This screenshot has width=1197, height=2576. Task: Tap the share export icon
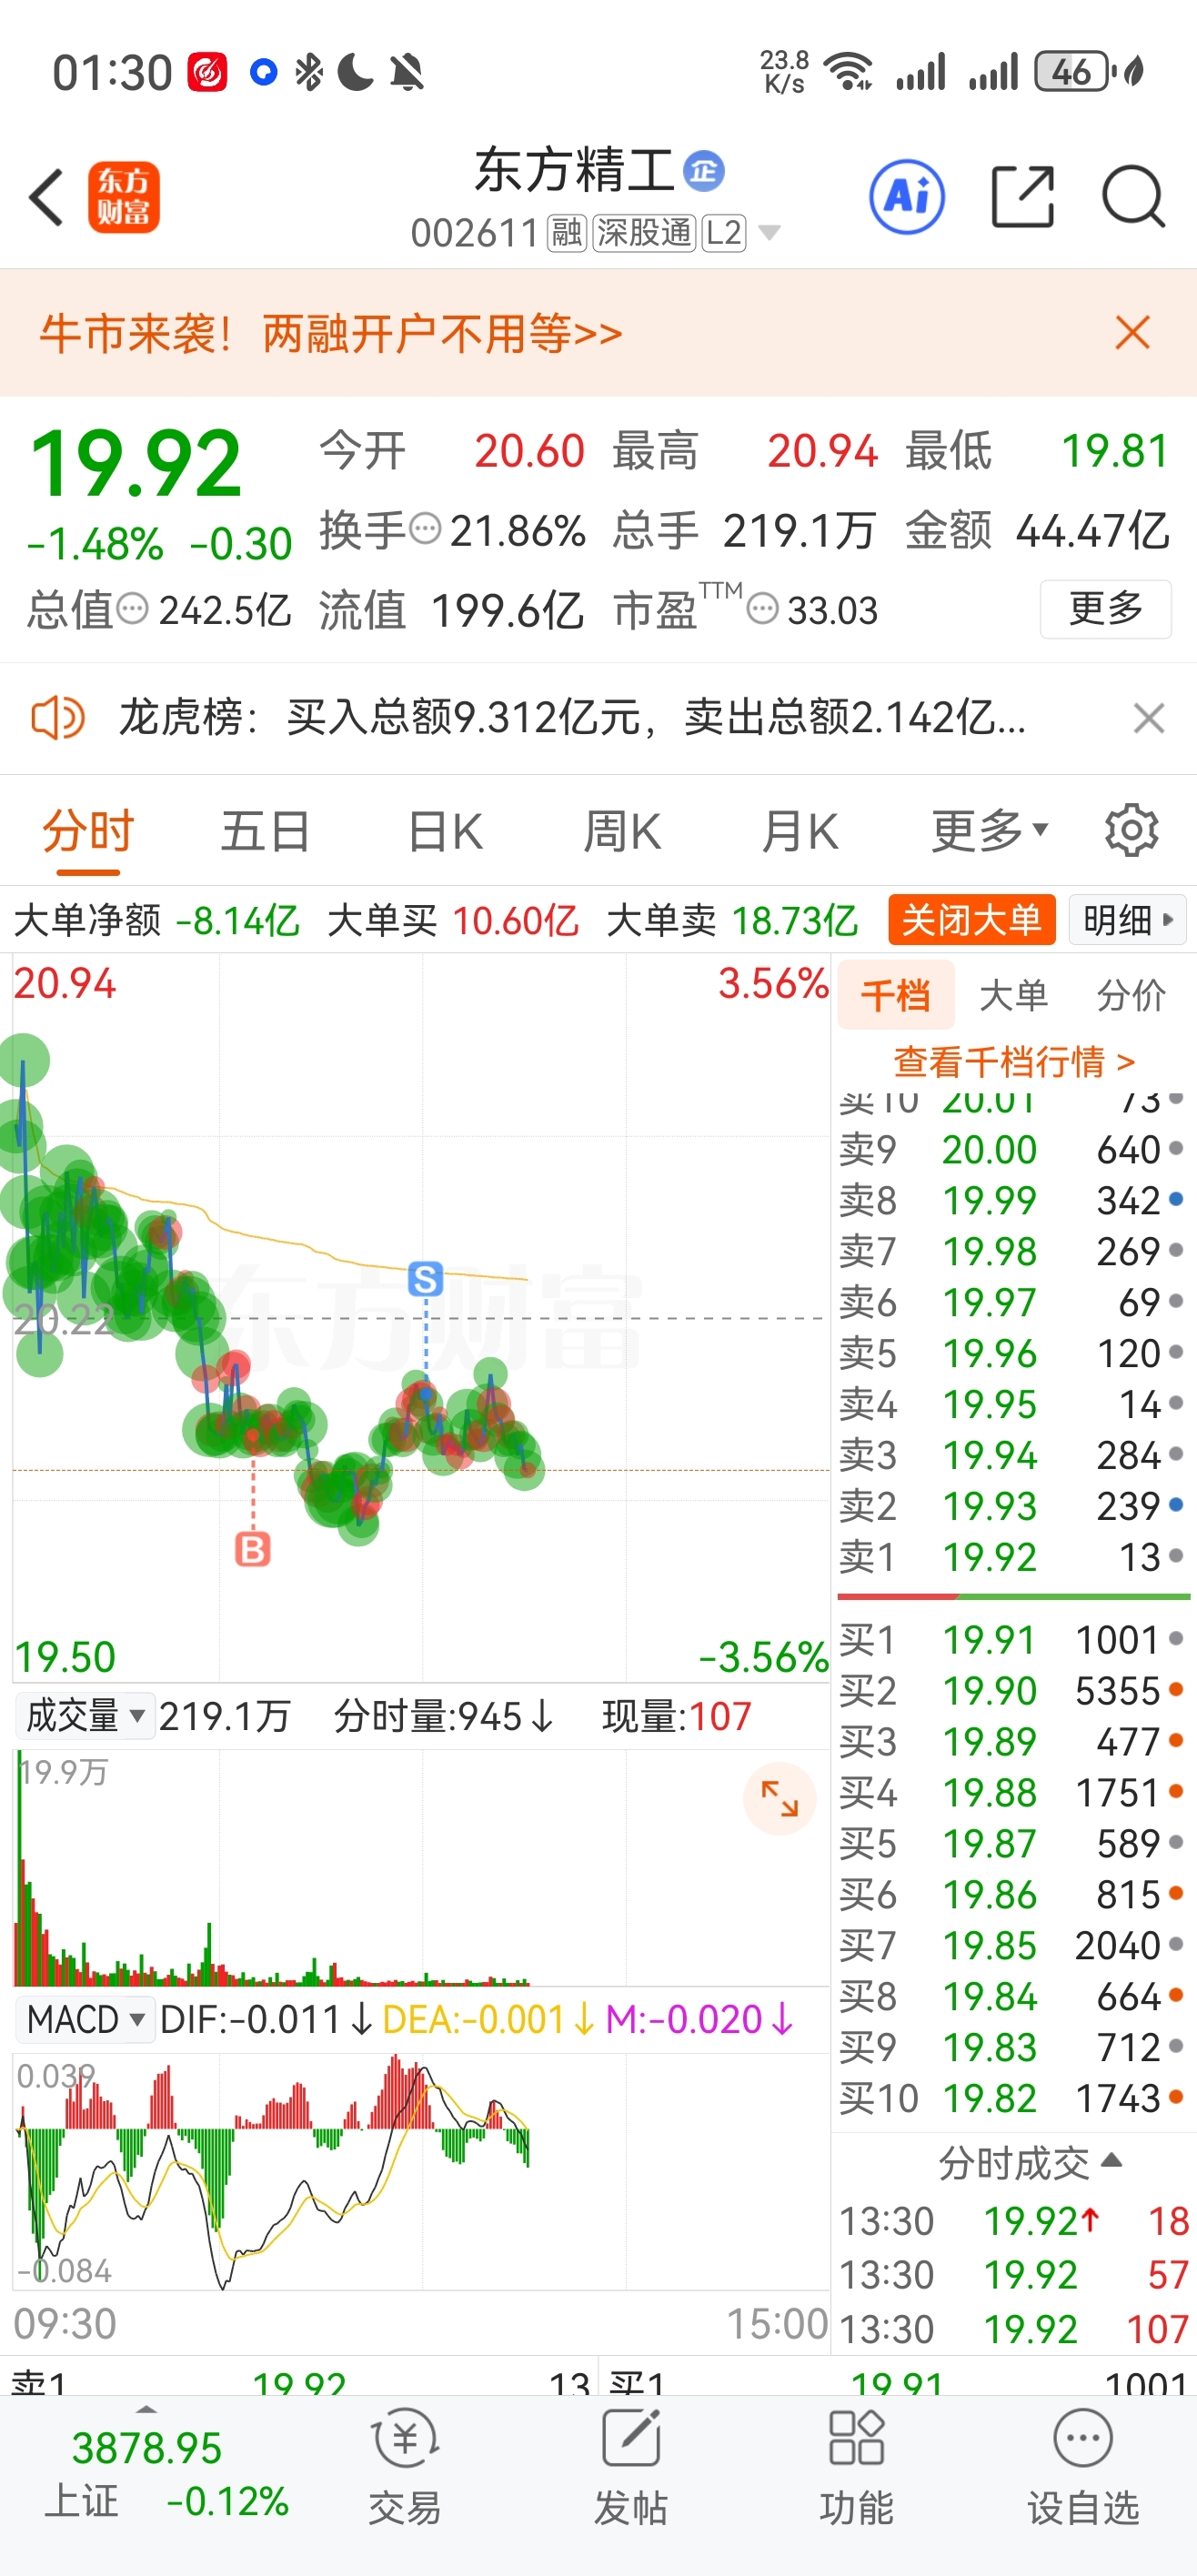click(1022, 197)
